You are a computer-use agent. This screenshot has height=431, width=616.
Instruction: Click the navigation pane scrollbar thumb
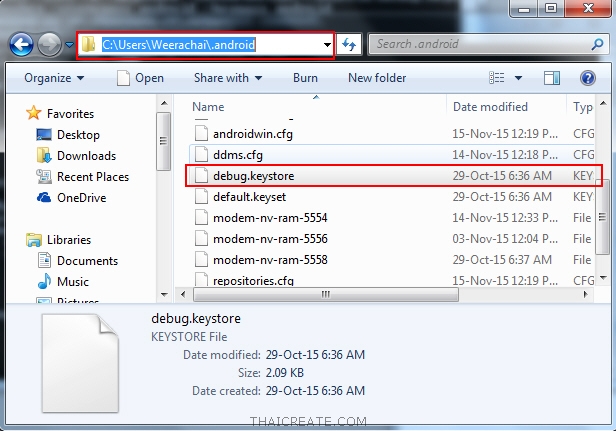(x=163, y=141)
